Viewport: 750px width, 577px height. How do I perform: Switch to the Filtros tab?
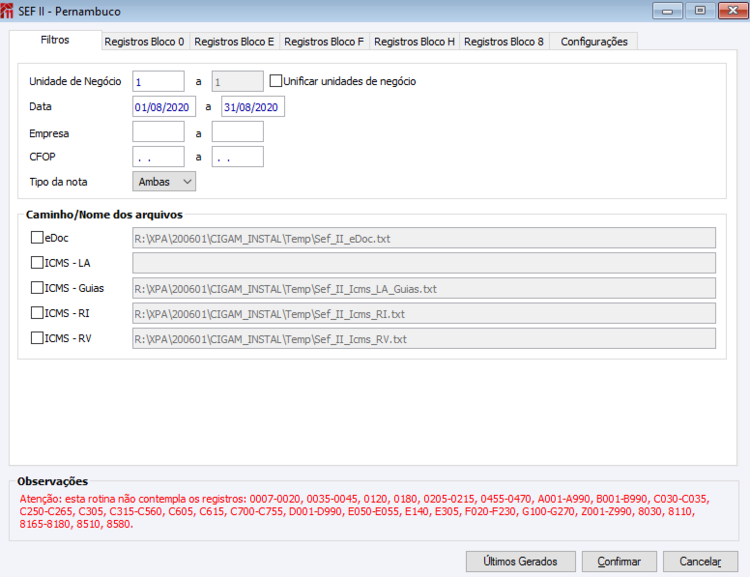55,40
